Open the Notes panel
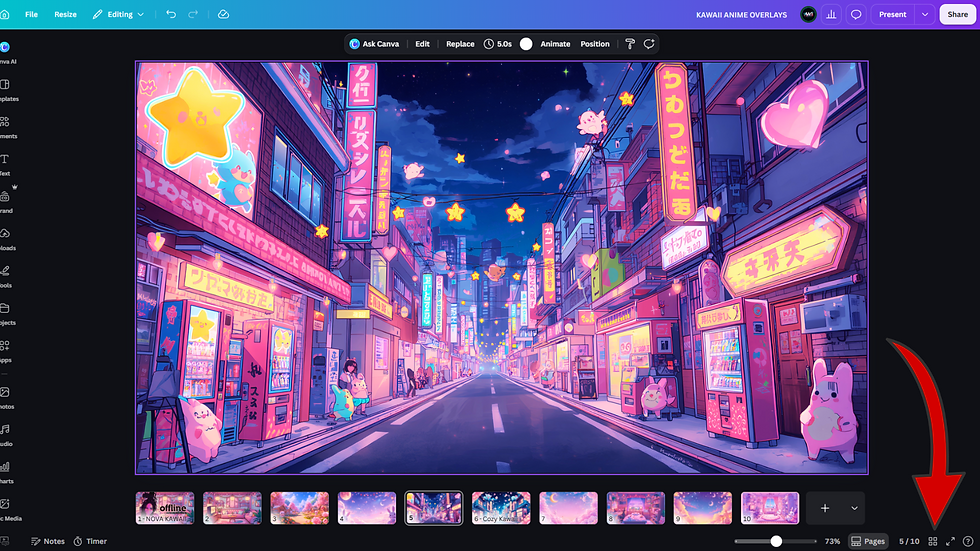This screenshot has width=980, height=551. tap(48, 541)
